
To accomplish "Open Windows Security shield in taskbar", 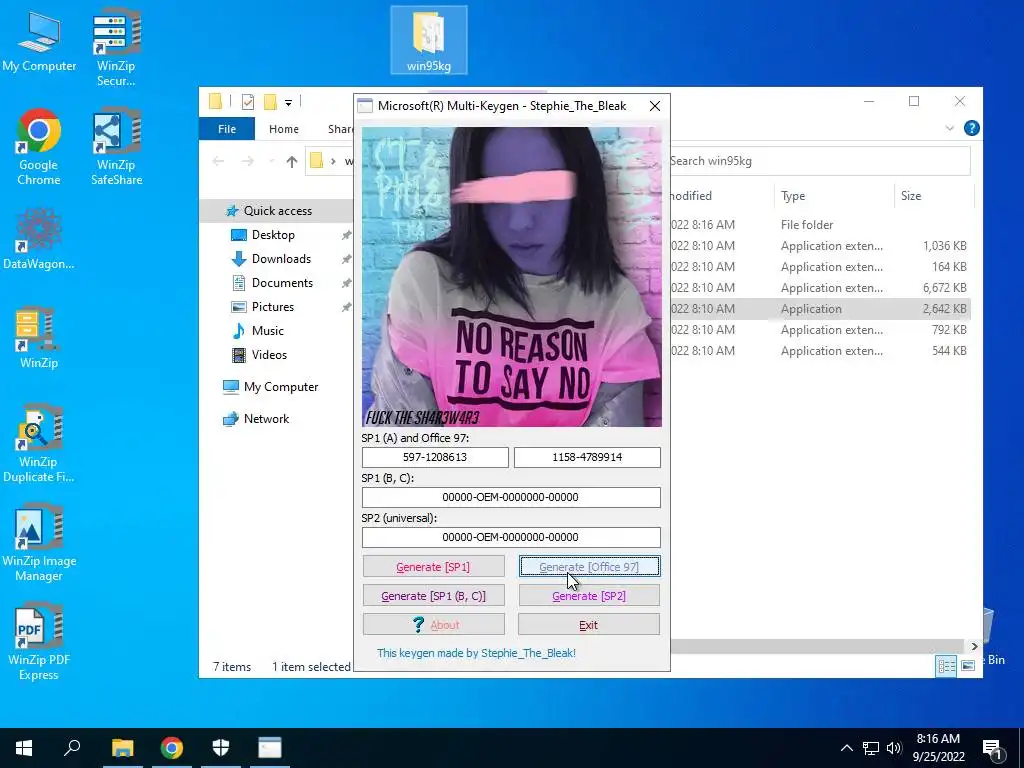I will pyautogui.click(x=221, y=748).
